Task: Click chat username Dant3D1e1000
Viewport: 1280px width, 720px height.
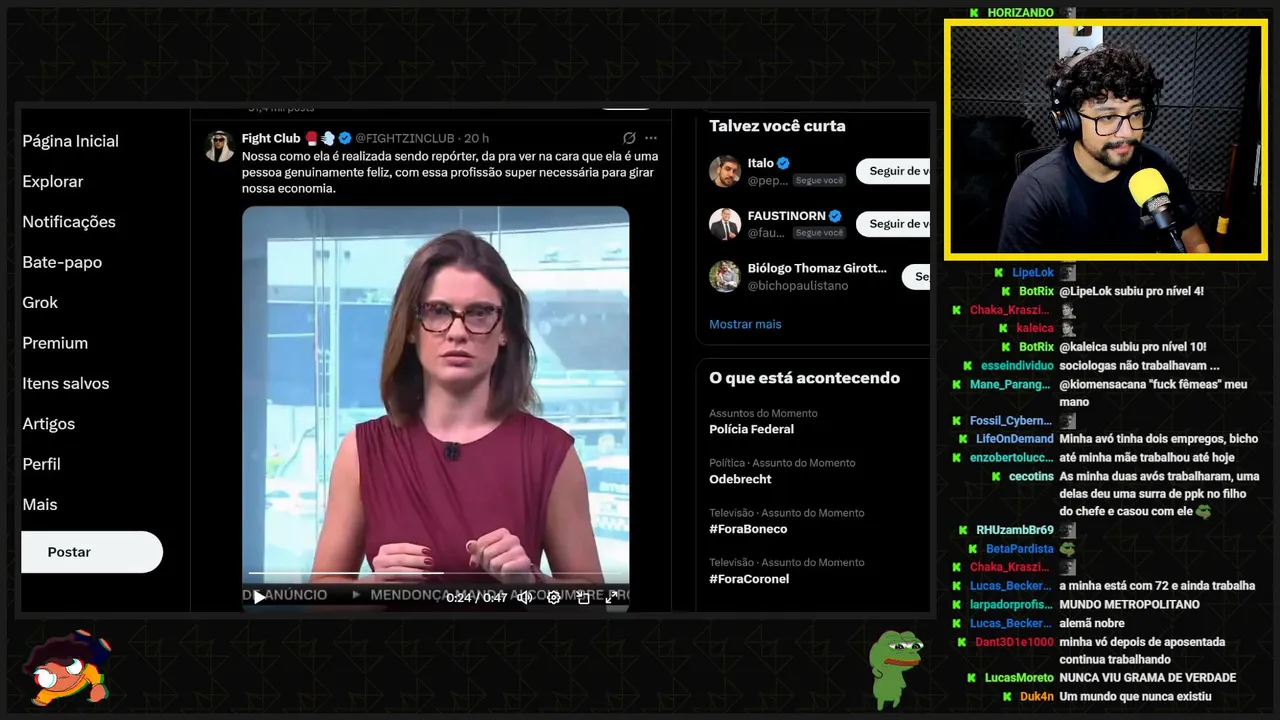Action: pyautogui.click(x=1015, y=642)
